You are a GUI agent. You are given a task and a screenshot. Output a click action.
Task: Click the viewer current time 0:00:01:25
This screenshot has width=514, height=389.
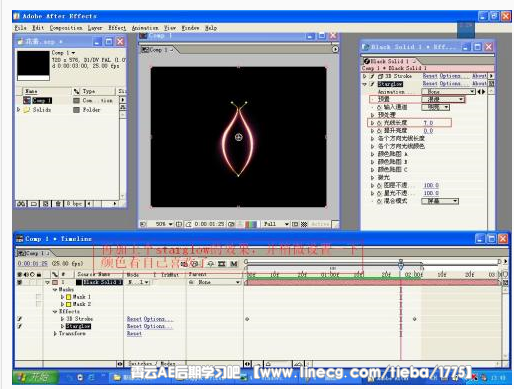point(209,224)
